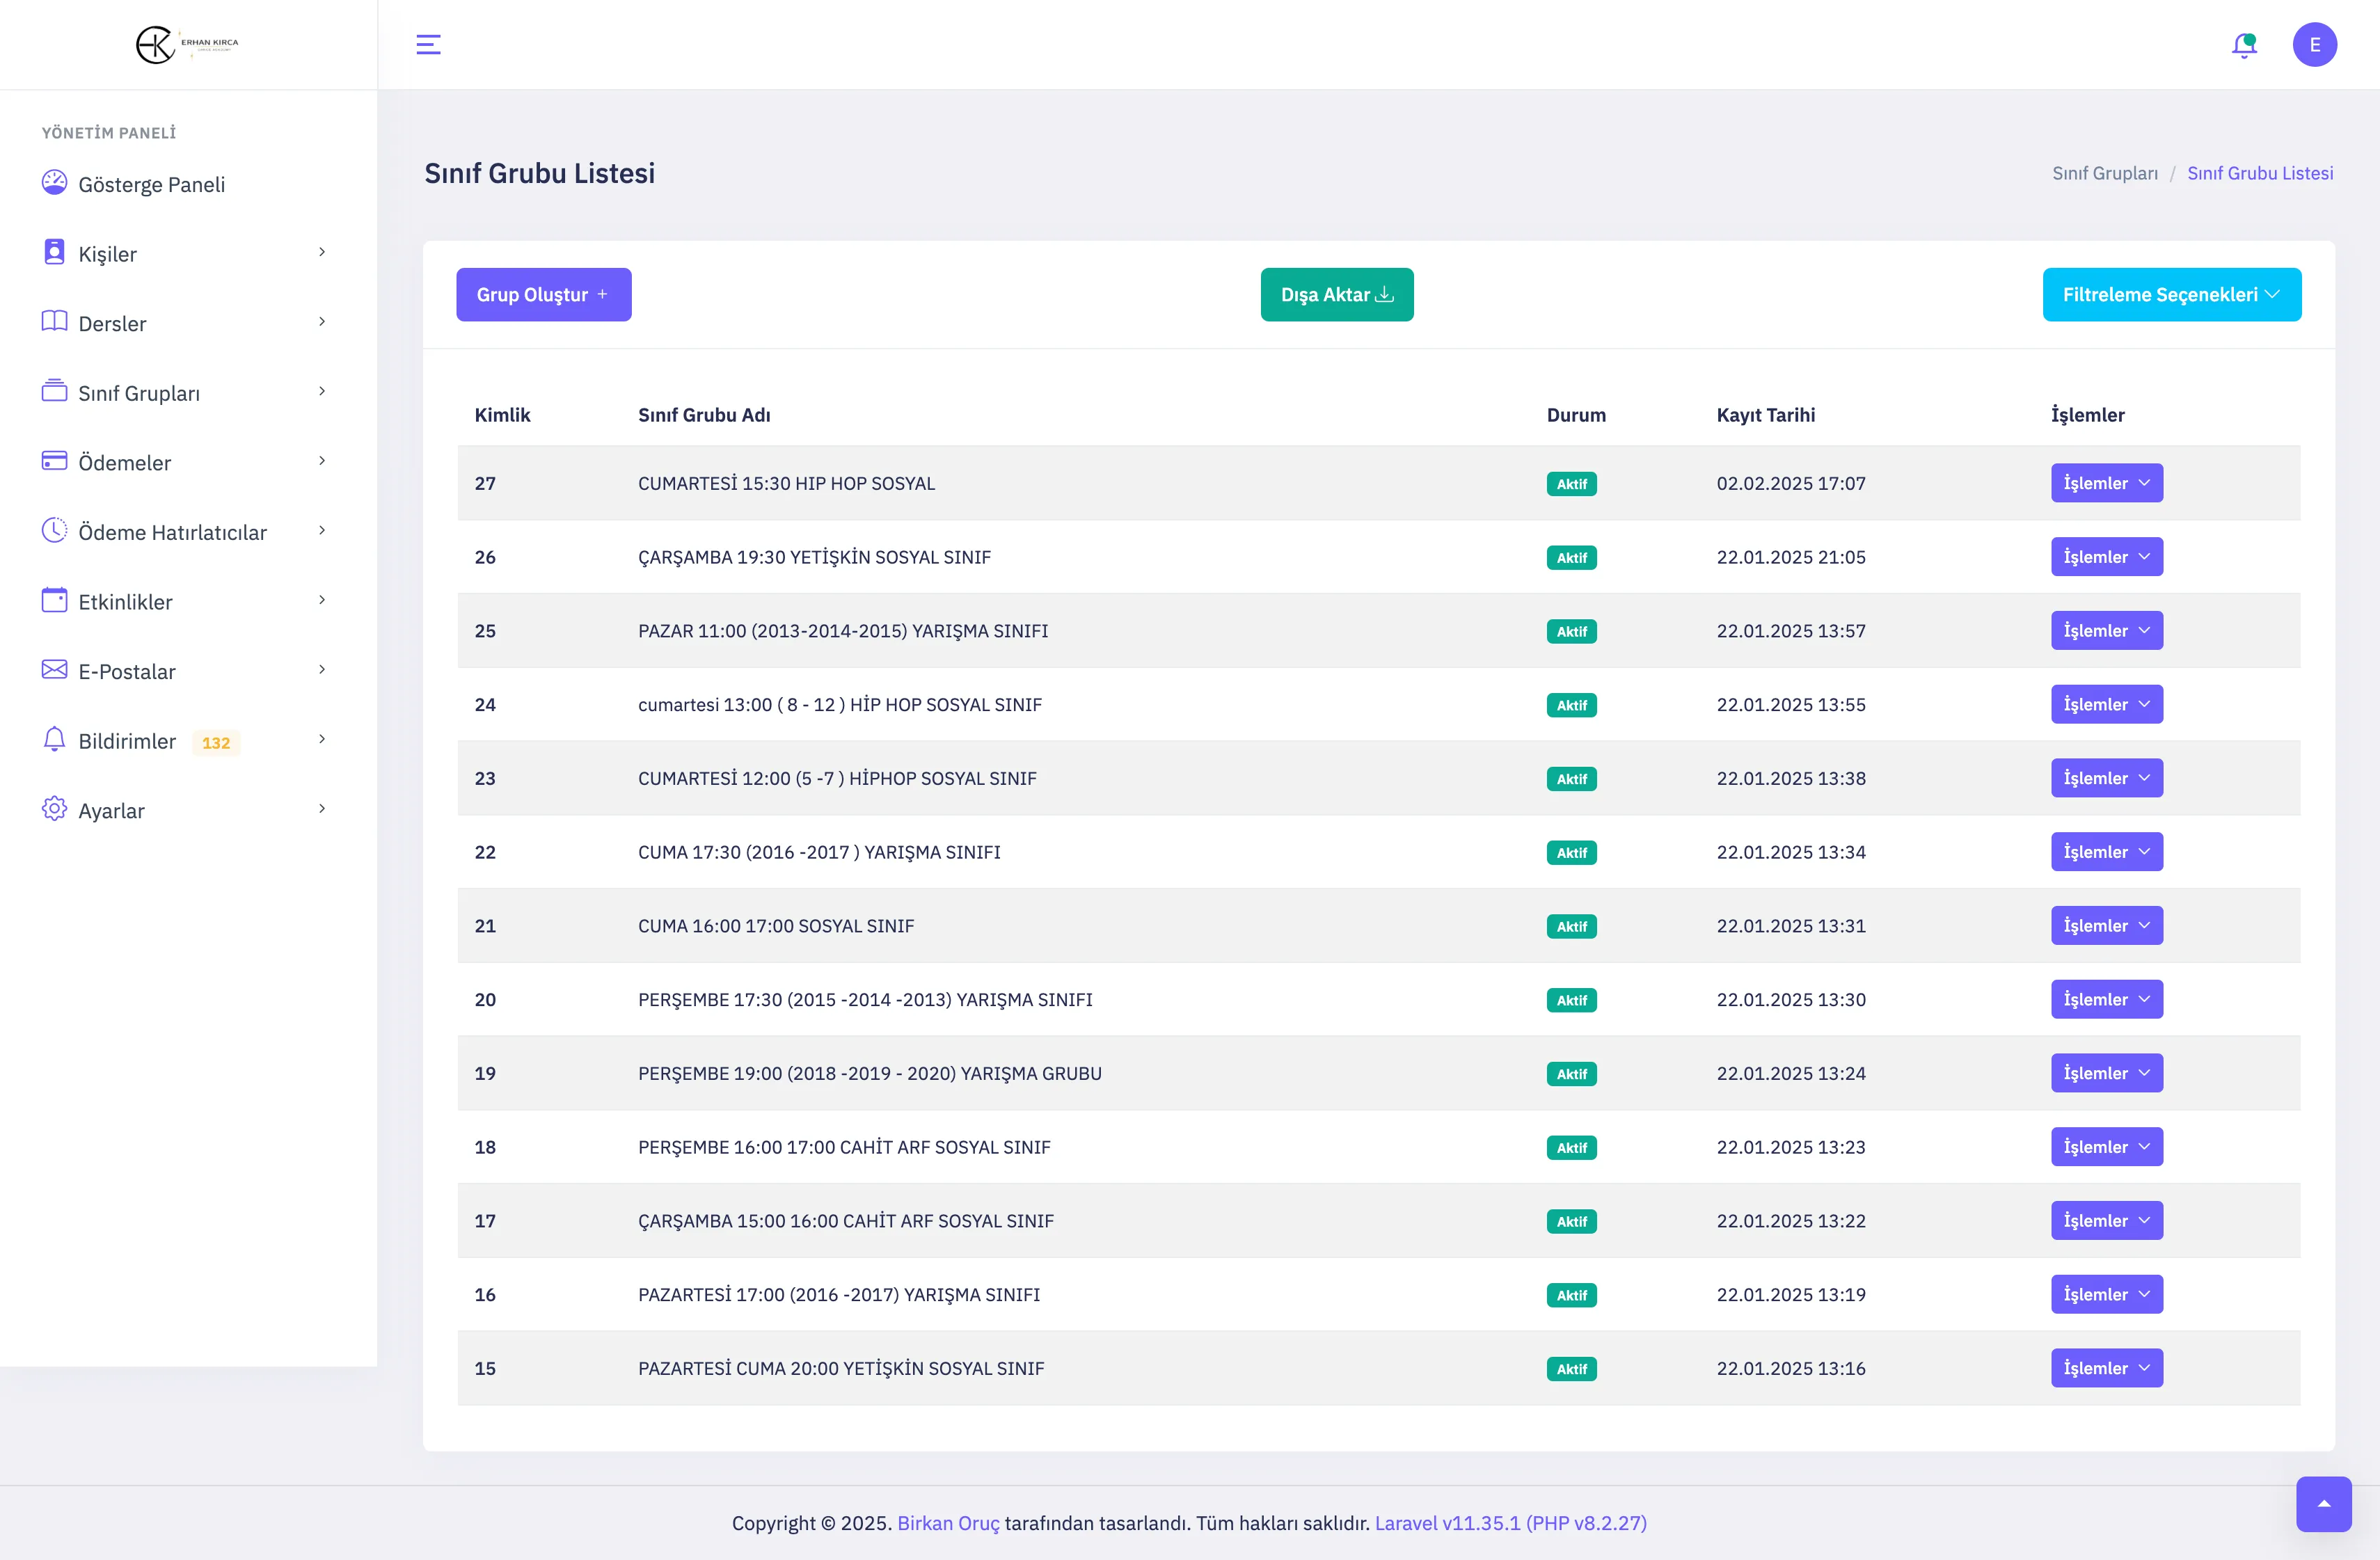Open Dersler menu item
This screenshot has height=1560, width=2380.
(112, 324)
